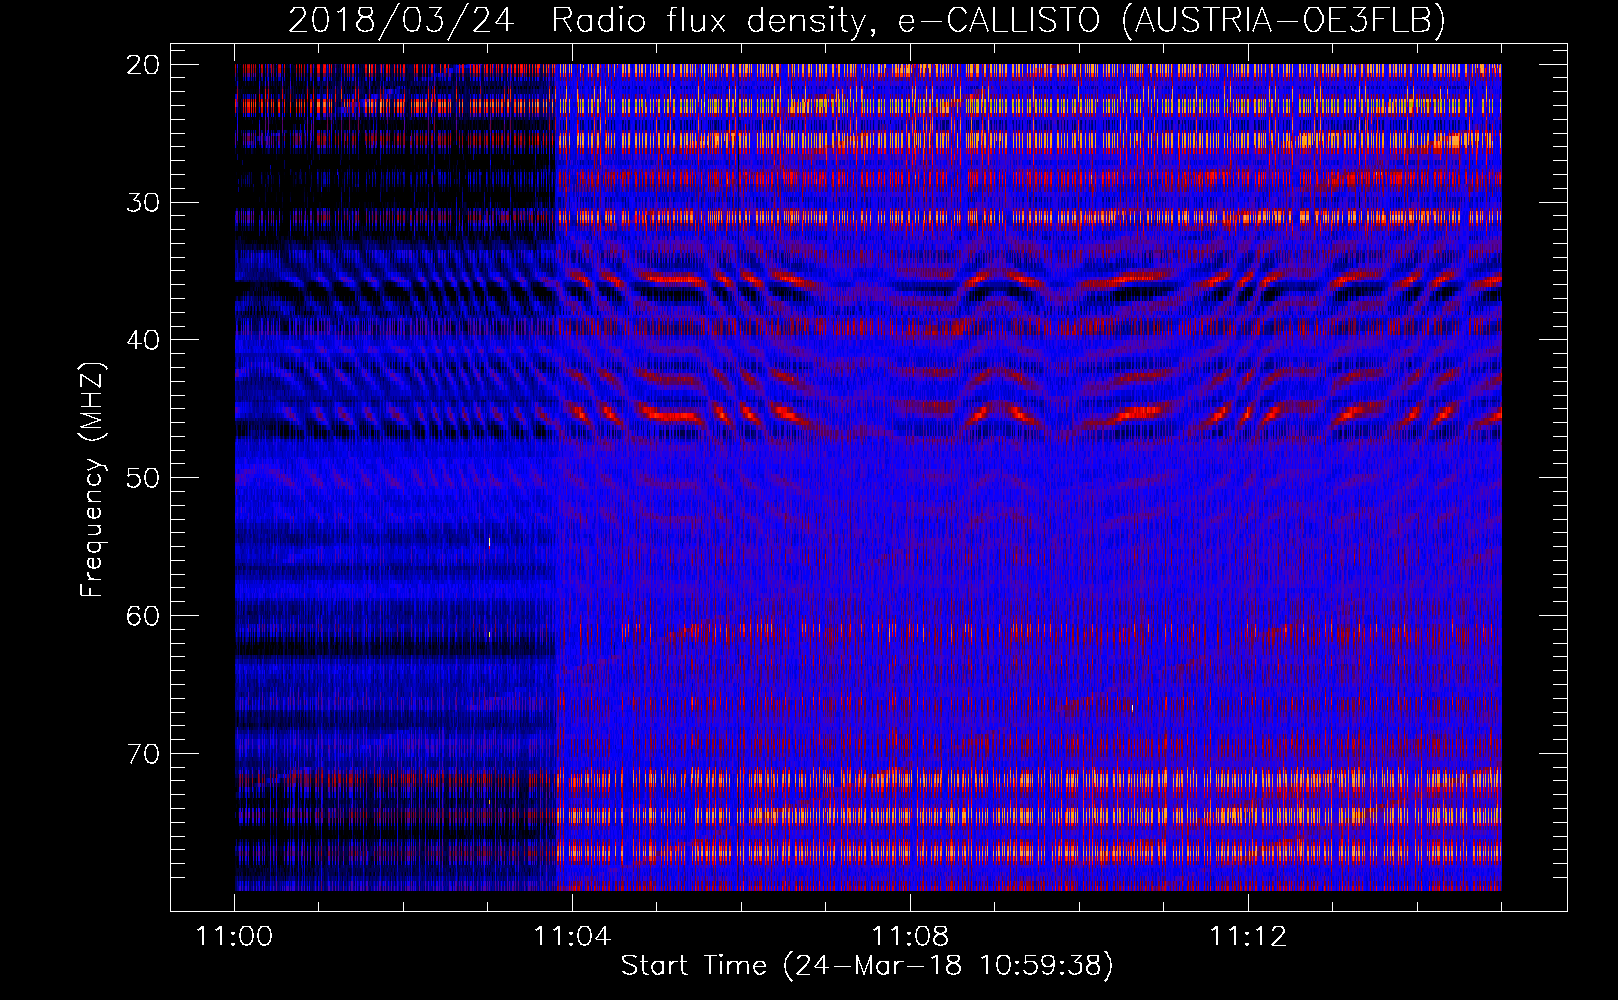Click the 11:00 time tick label
Screen dimensions: 1618x1000
pos(235,937)
